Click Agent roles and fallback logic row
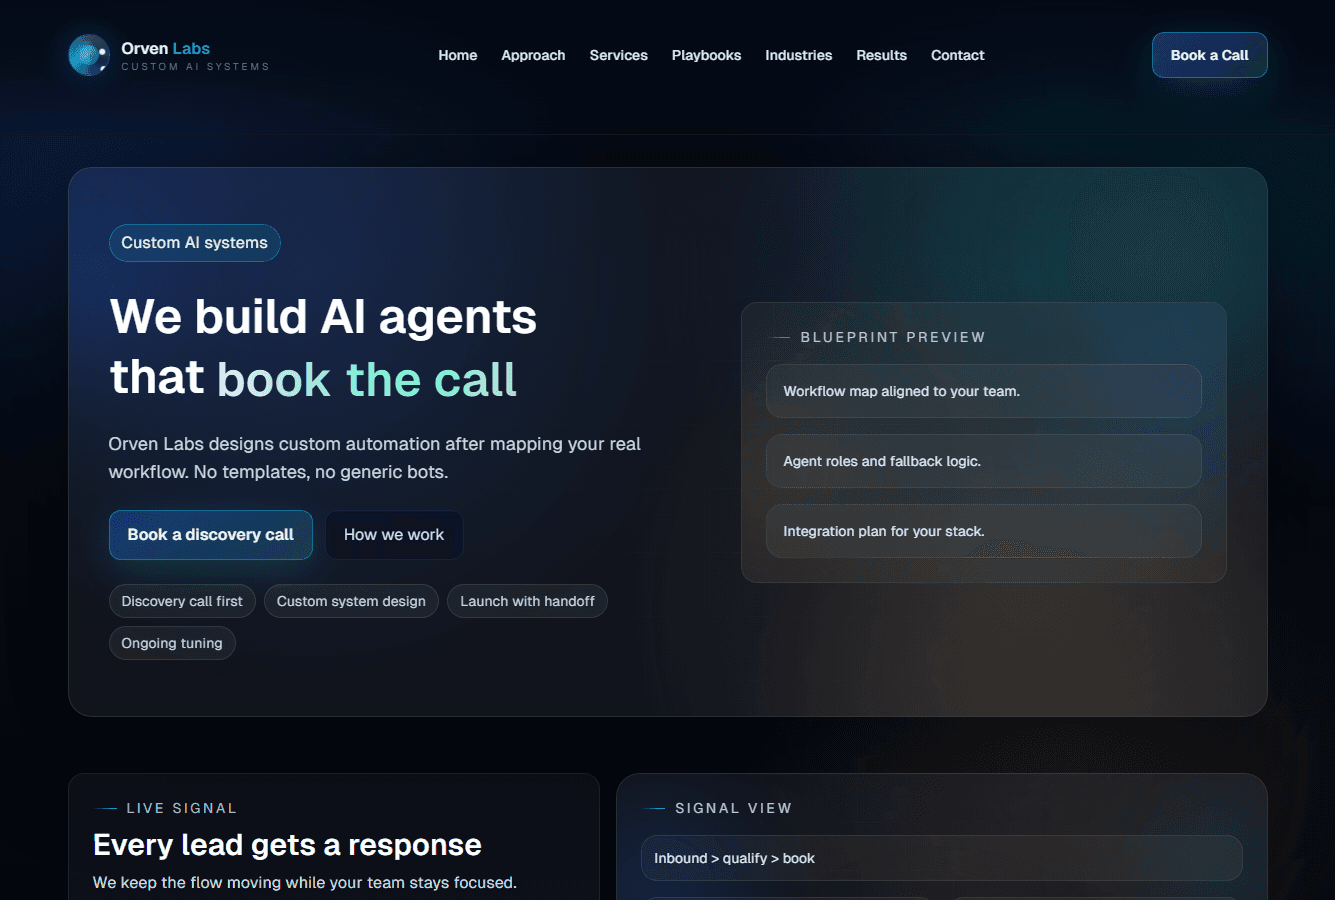The width and height of the screenshot is (1335, 900). (983, 461)
